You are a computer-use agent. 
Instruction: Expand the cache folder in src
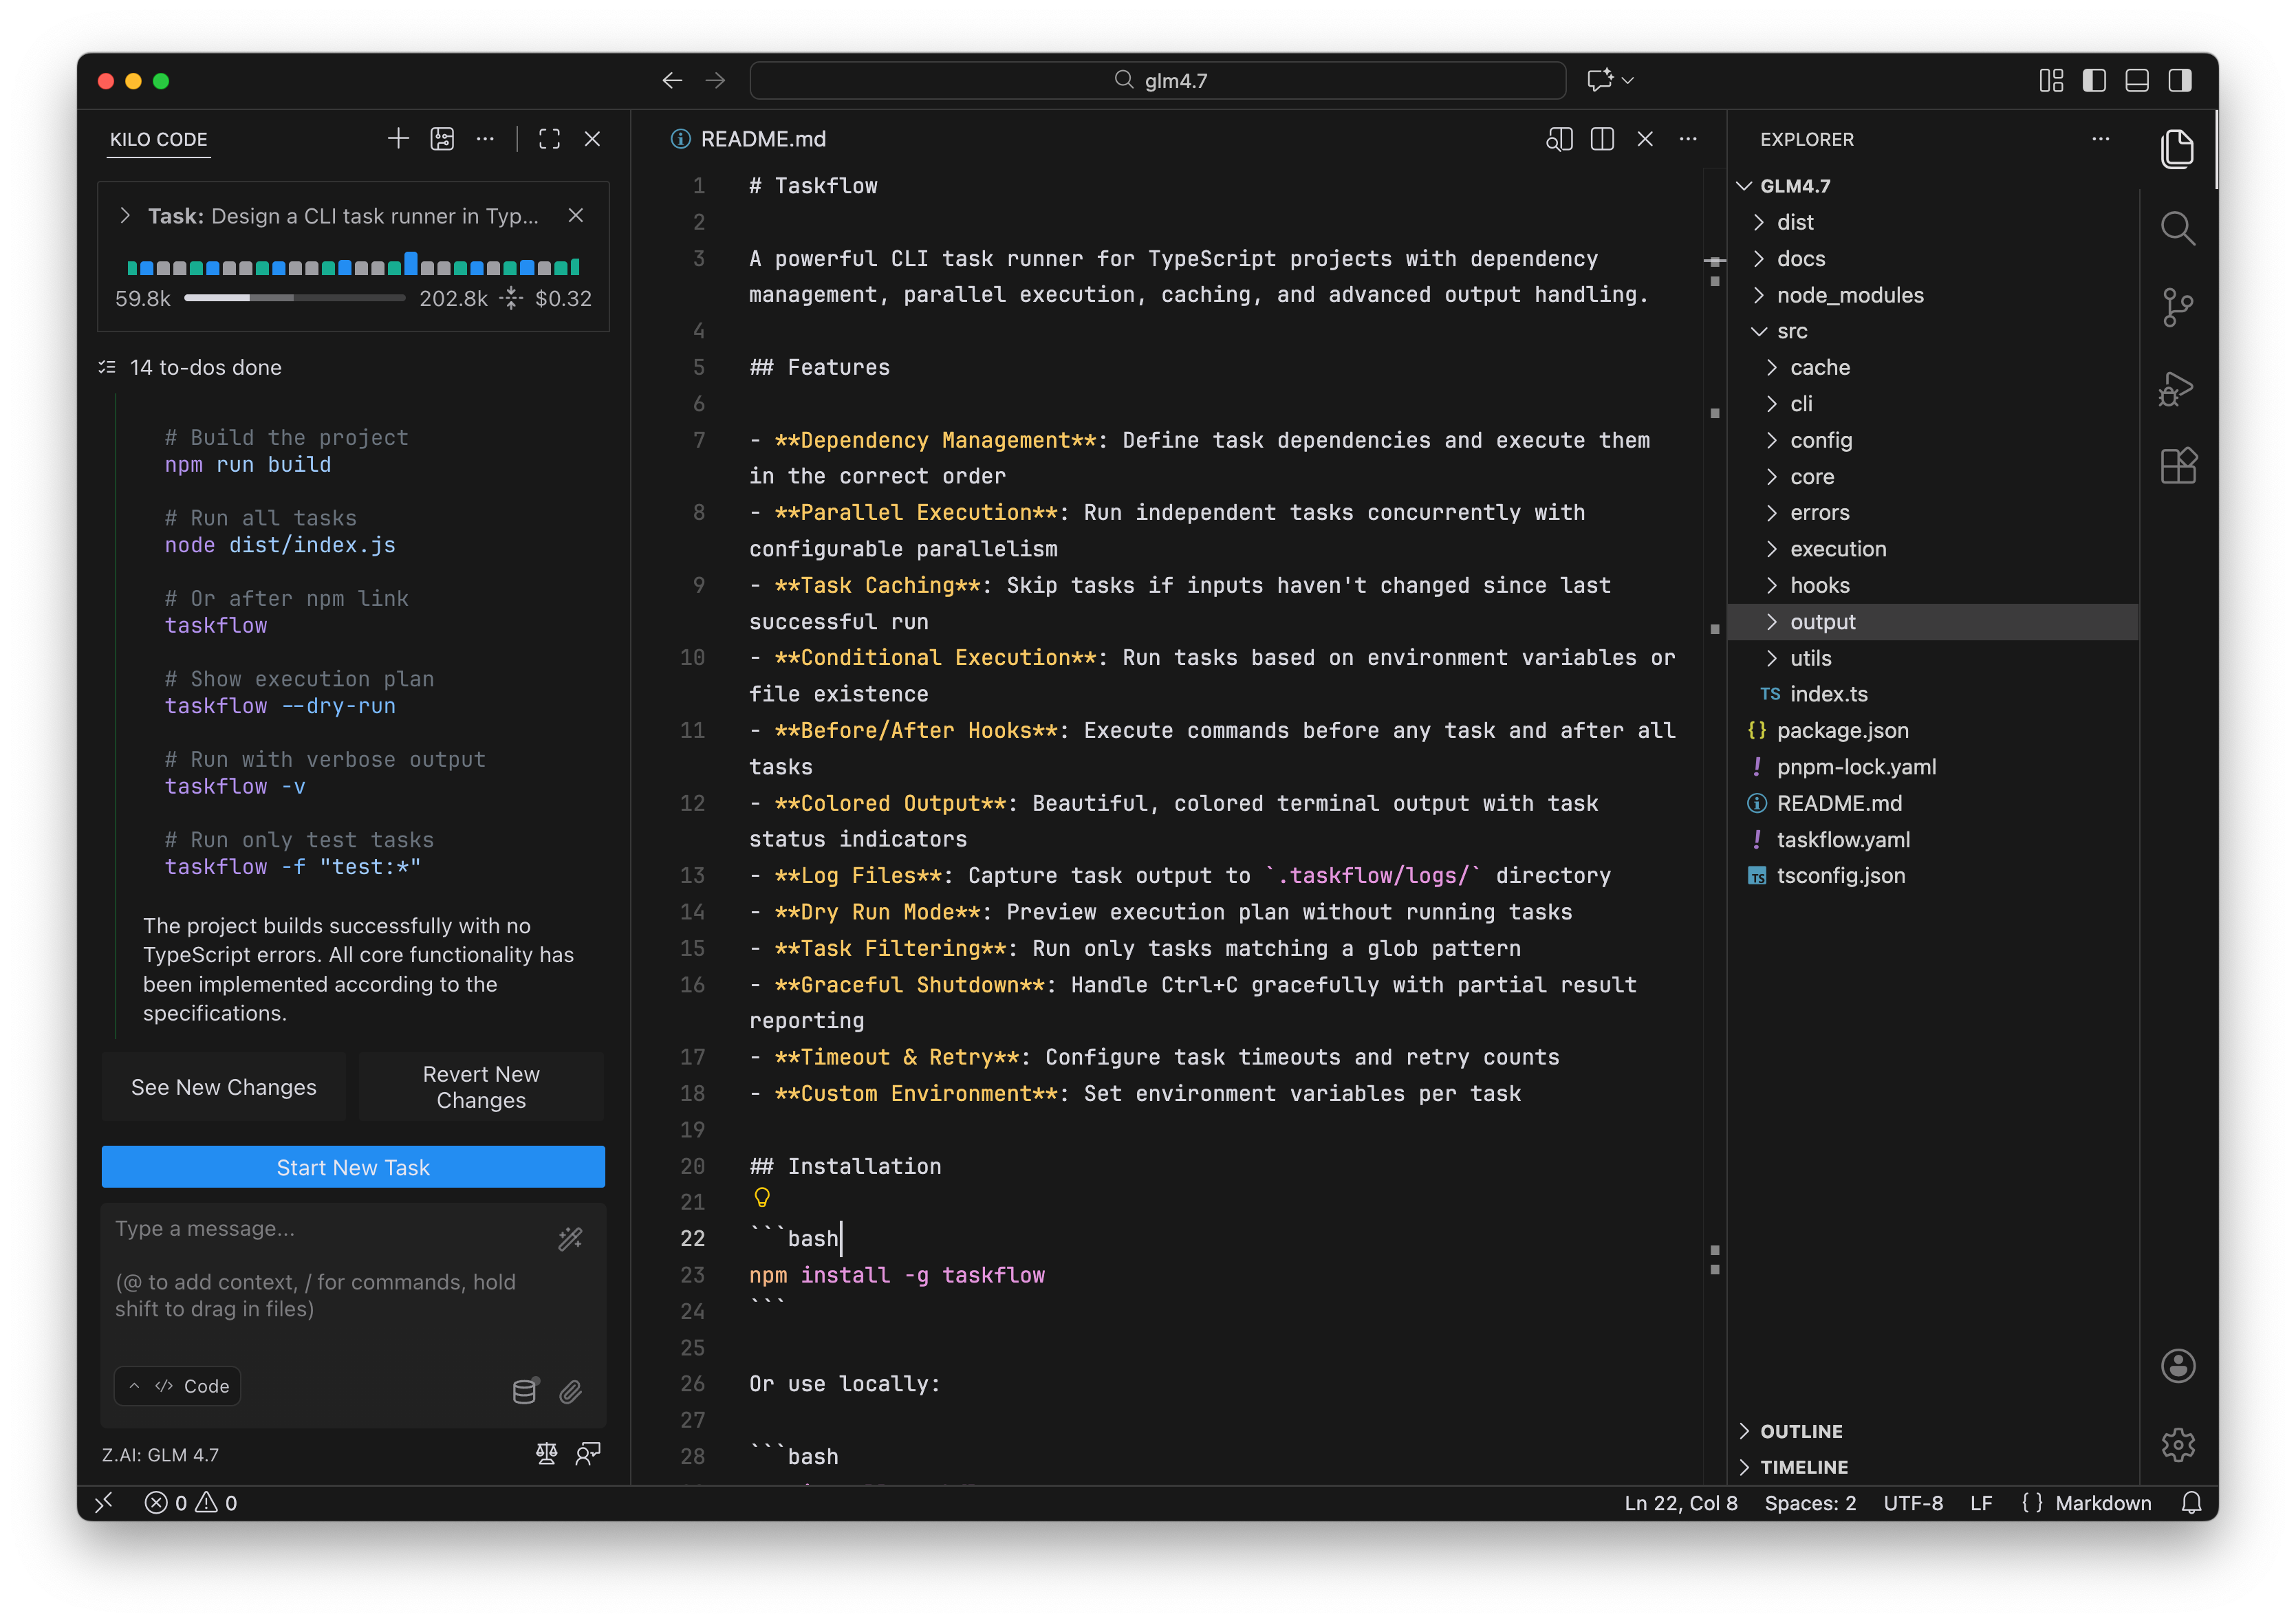1819,367
